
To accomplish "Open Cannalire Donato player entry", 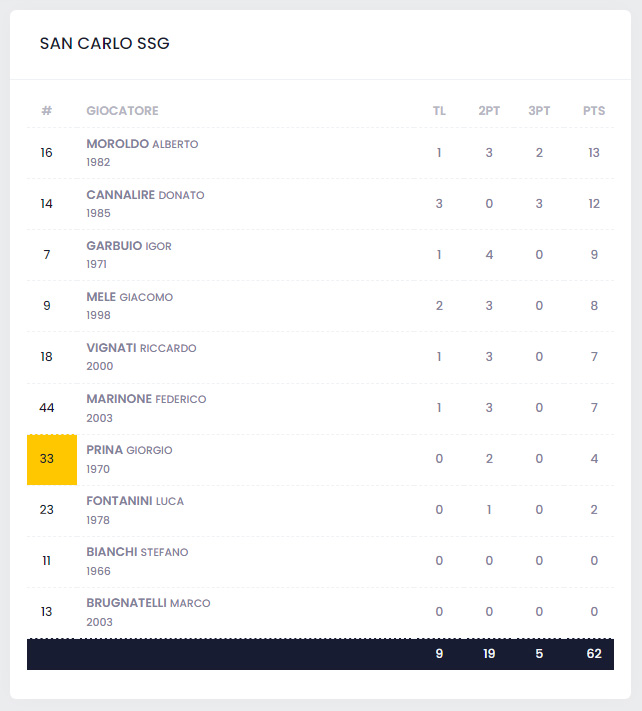I will (x=145, y=195).
